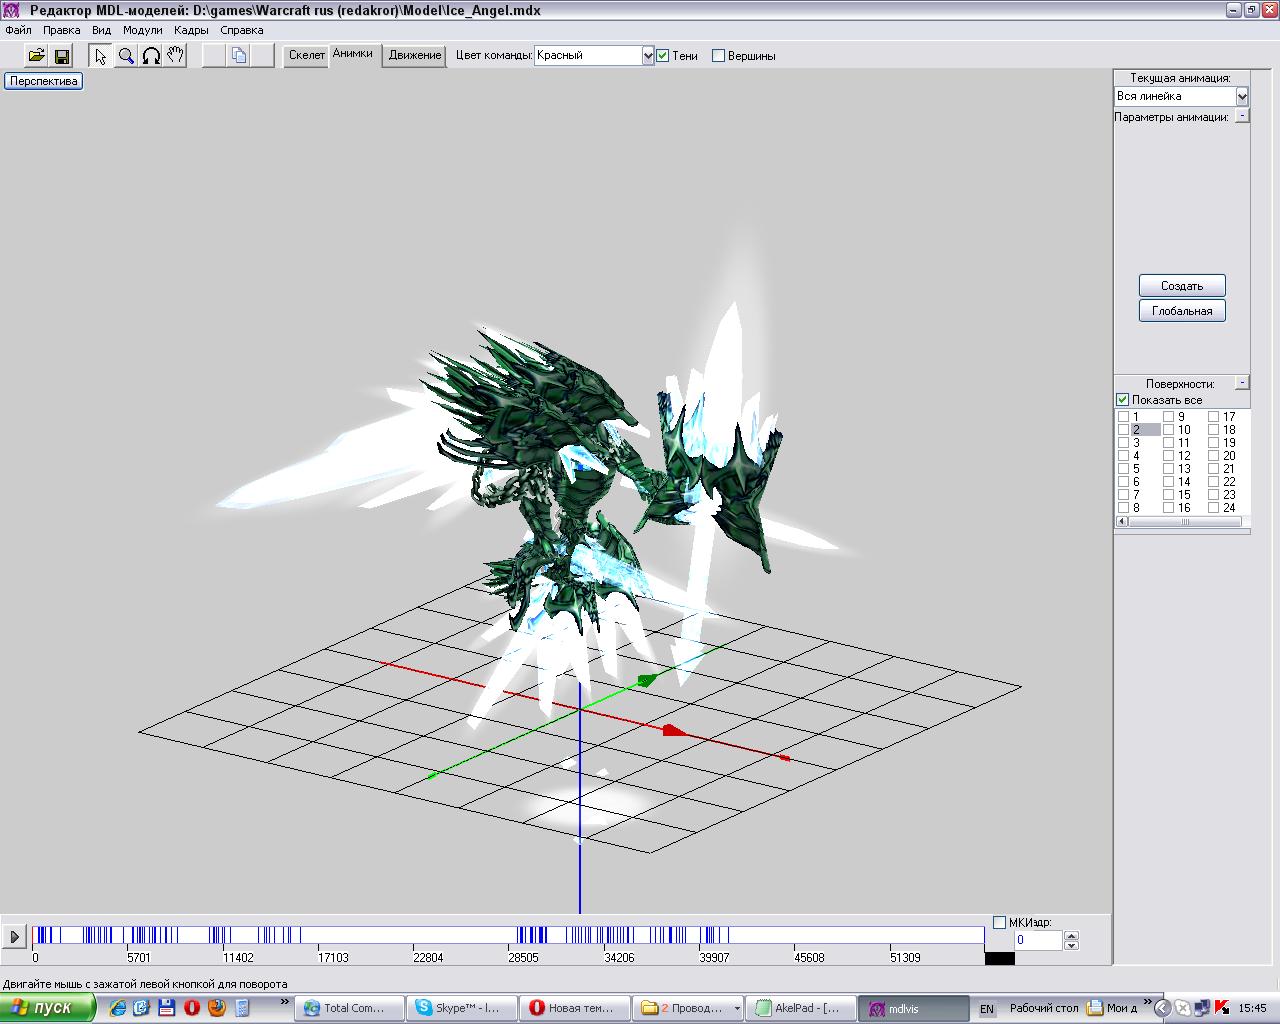Switch to Скелет mode tab
Image resolution: width=1280 pixels, height=1024 pixels.
click(x=307, y=55)
